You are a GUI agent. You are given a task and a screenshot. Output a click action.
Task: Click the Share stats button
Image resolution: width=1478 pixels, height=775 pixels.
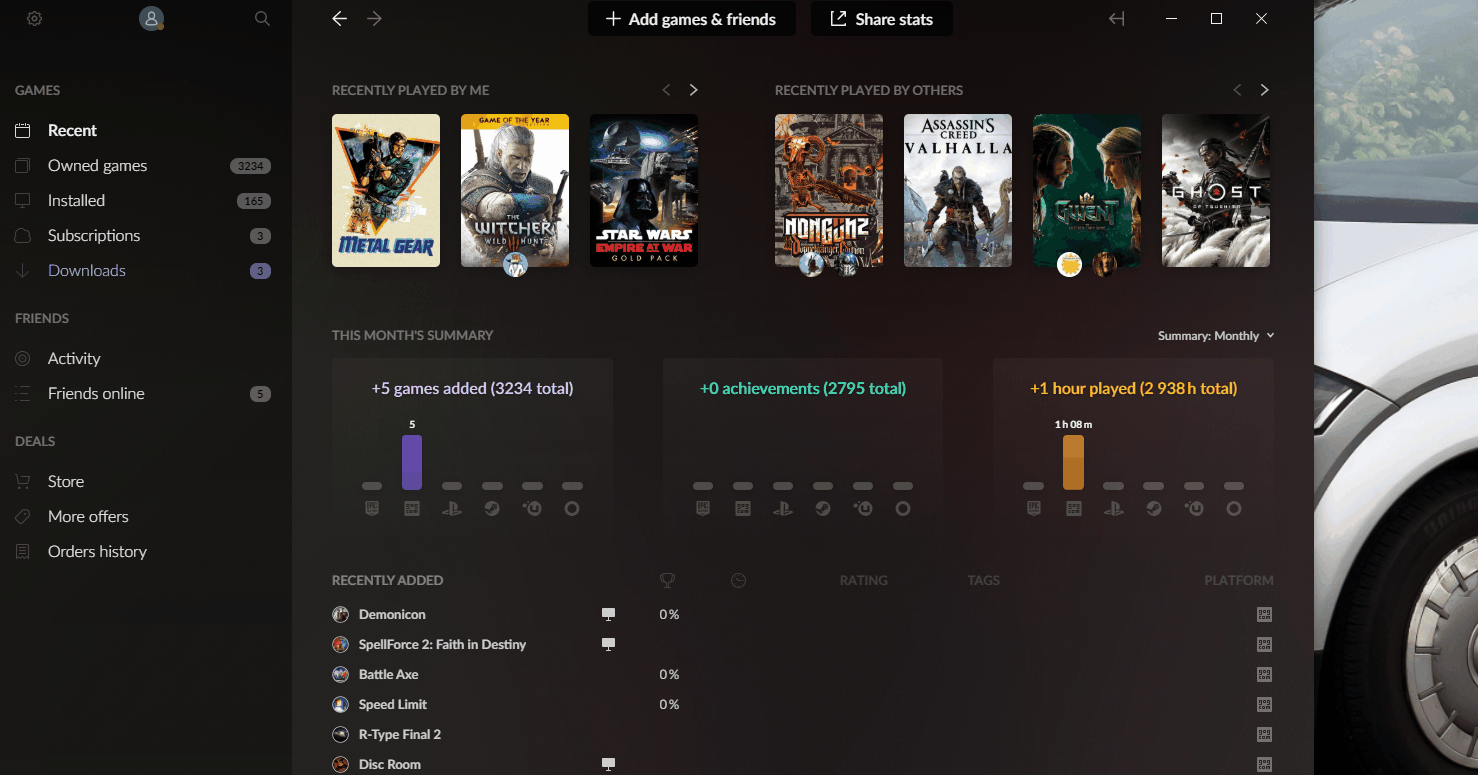(881, 19)
